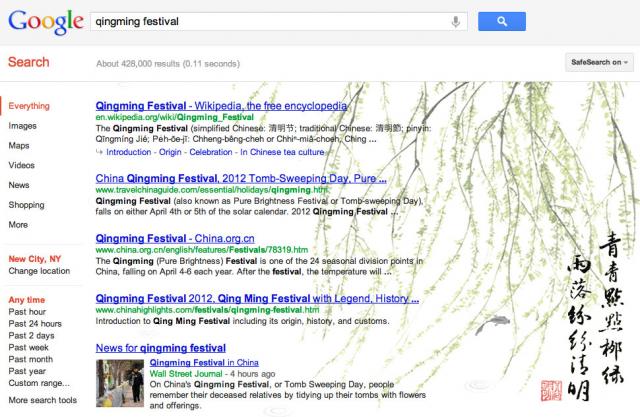Screen dimensions: 640x417
Task: Jump to Wikipedia Introduction section link
Action: (x=129, y=152)
